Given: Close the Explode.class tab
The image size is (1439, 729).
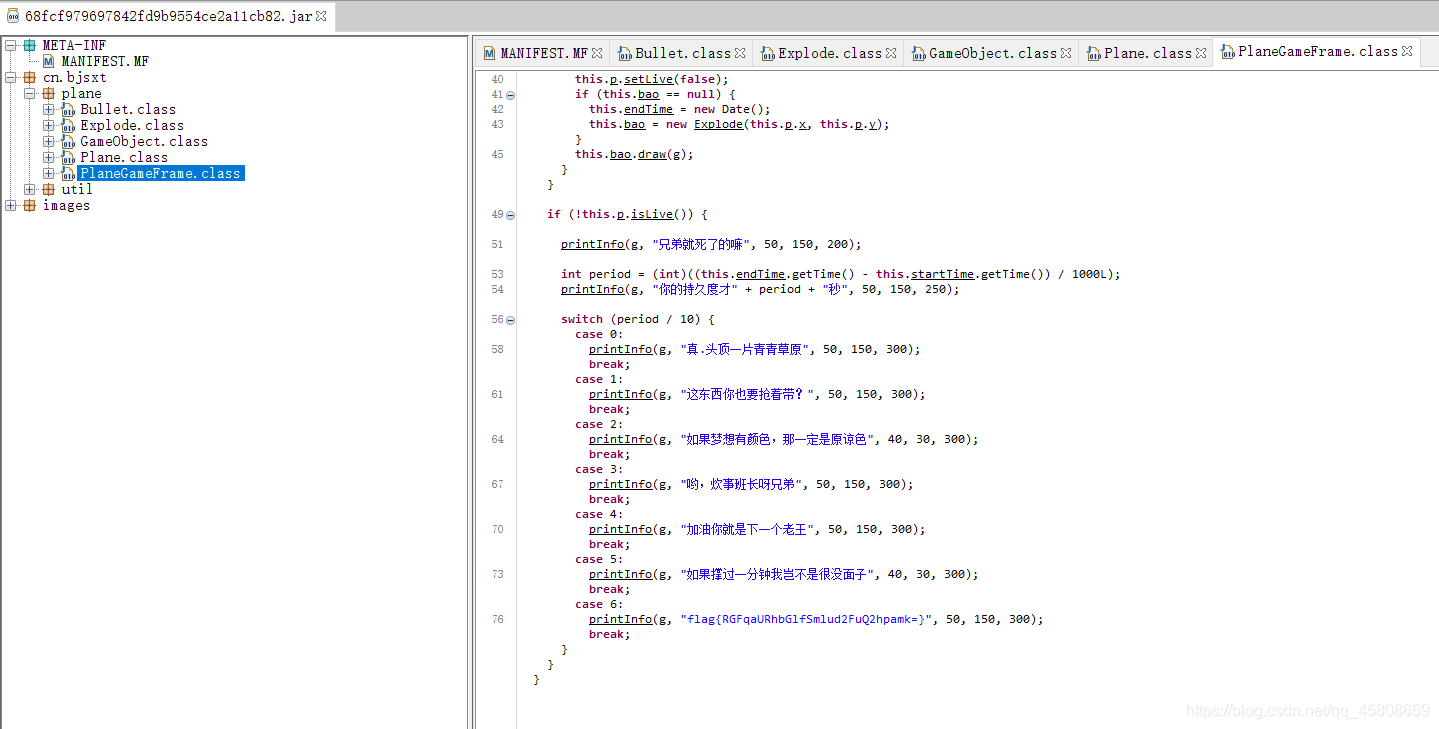Looking at the screenshot, I should (x=891, y=53).
